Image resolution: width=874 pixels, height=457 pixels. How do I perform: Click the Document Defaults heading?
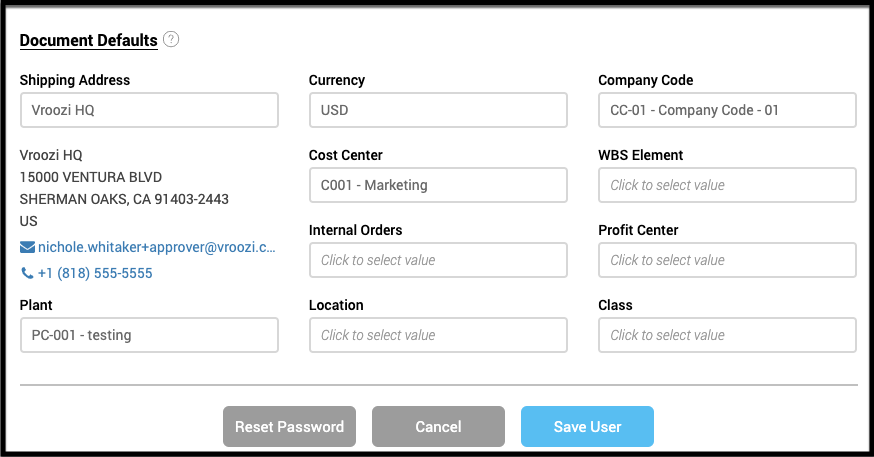(x=89, y=41)
